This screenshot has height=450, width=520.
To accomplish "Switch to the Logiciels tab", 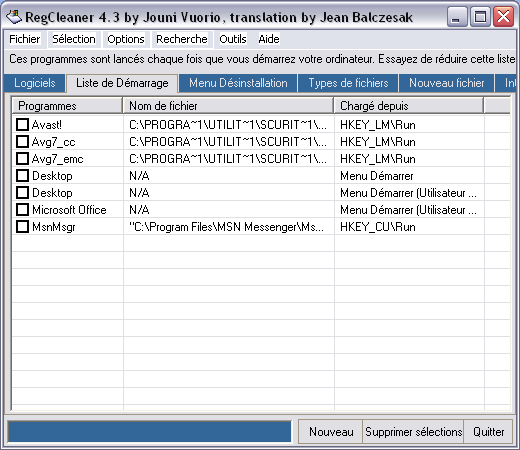I will (35, 83).
